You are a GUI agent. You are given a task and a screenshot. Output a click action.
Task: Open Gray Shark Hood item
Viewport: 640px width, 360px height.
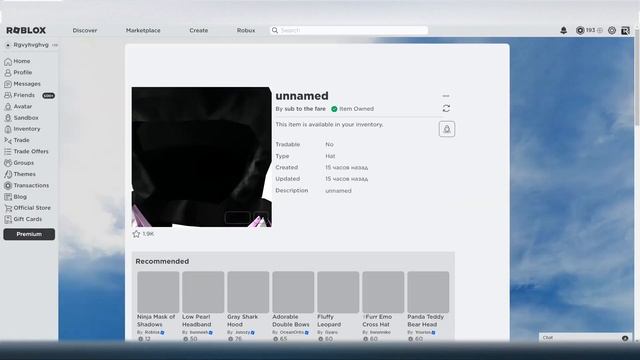click(x=248, y=306)
